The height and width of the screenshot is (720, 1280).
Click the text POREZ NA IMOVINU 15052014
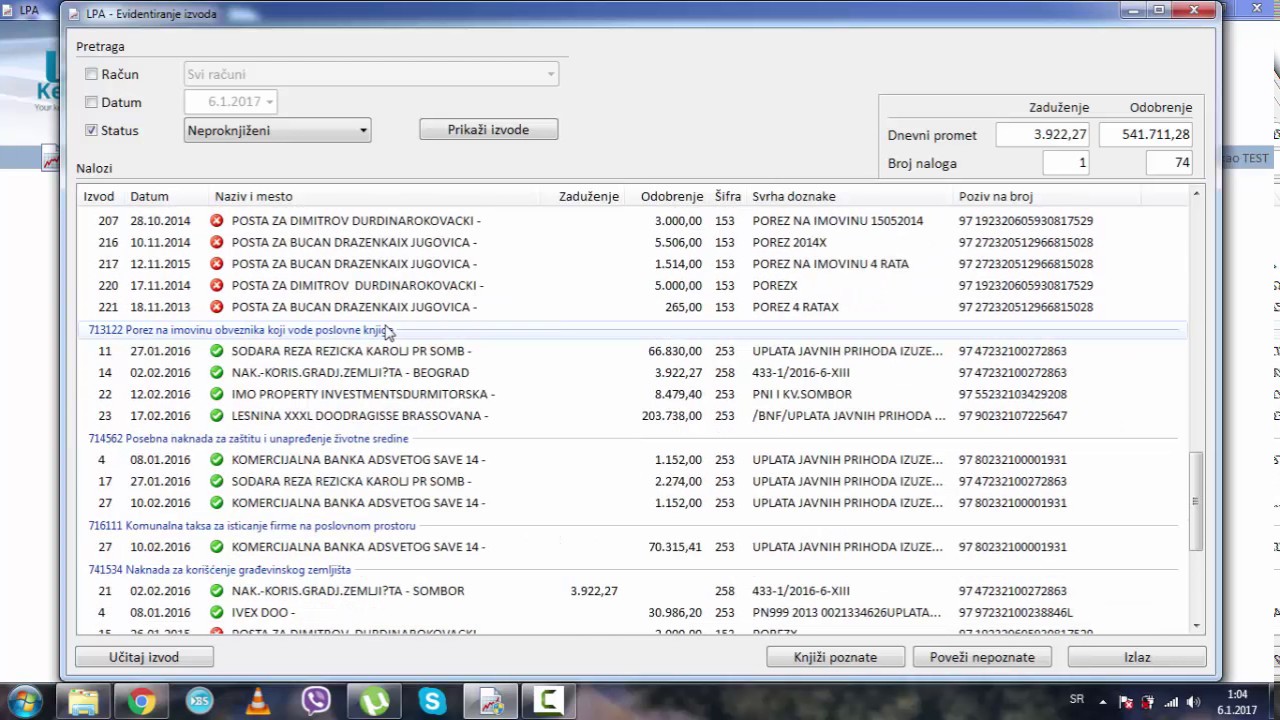click(x=838, y=221)
